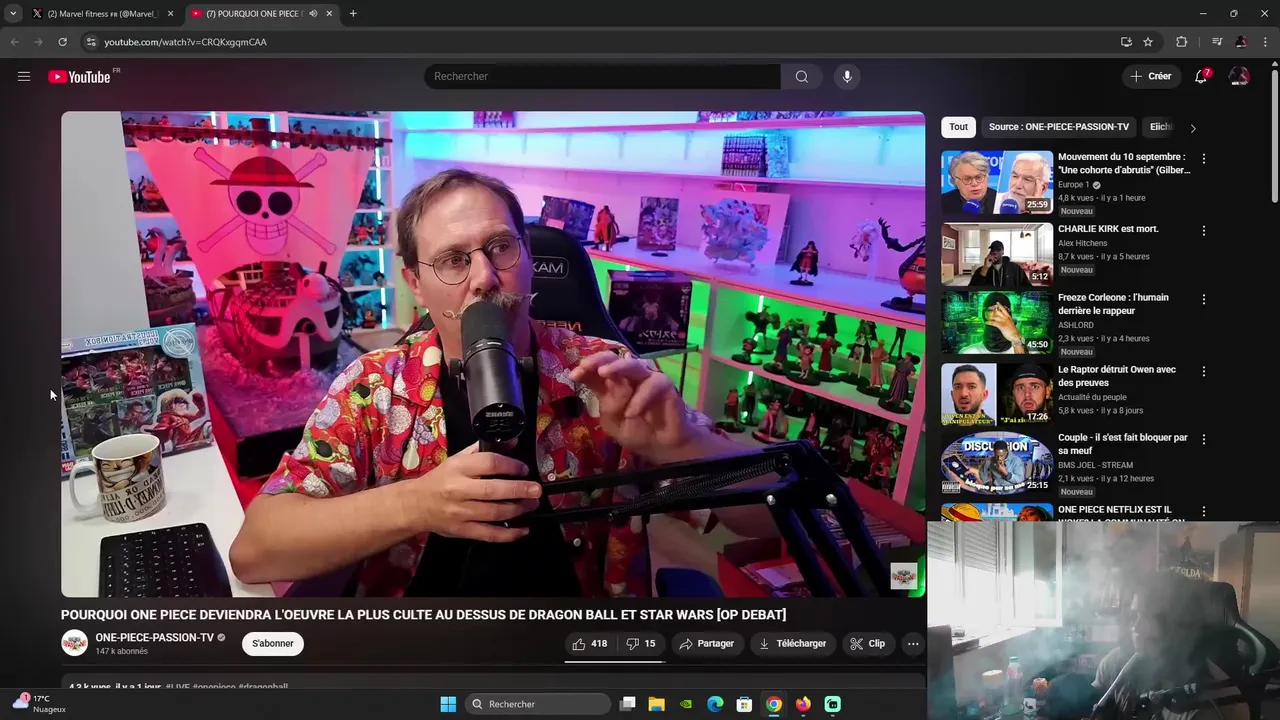Open the NVIDIA app on the taskbar
The height and width of the screenshot is (720, 1280).
(686, 704)
